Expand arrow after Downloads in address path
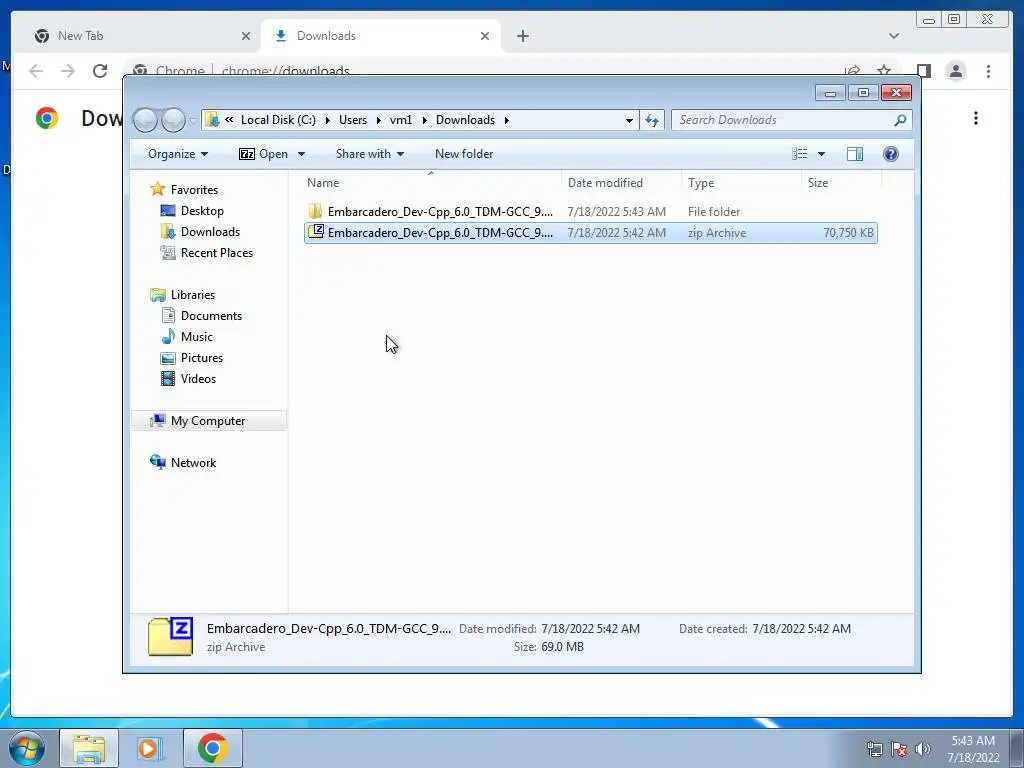1024x768 pixels. click(x=507, y=120)
